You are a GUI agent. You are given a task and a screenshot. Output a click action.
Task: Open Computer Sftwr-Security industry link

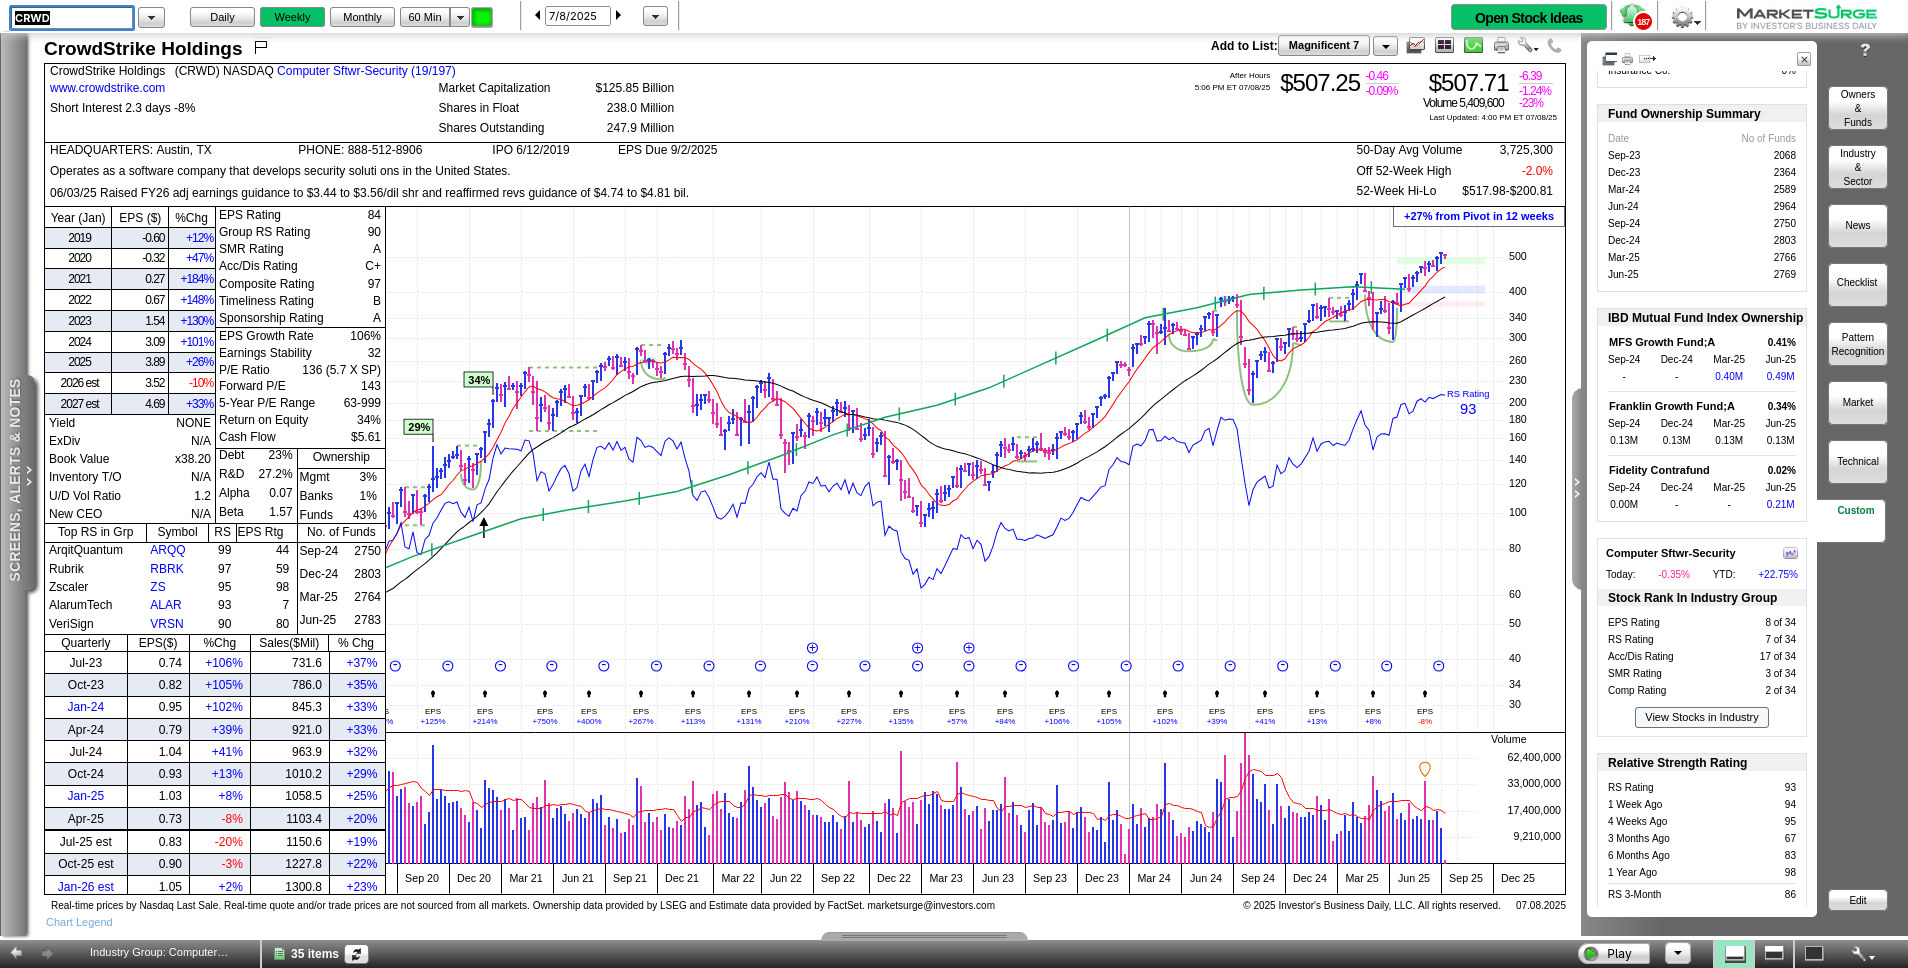[x=366, y=71]
